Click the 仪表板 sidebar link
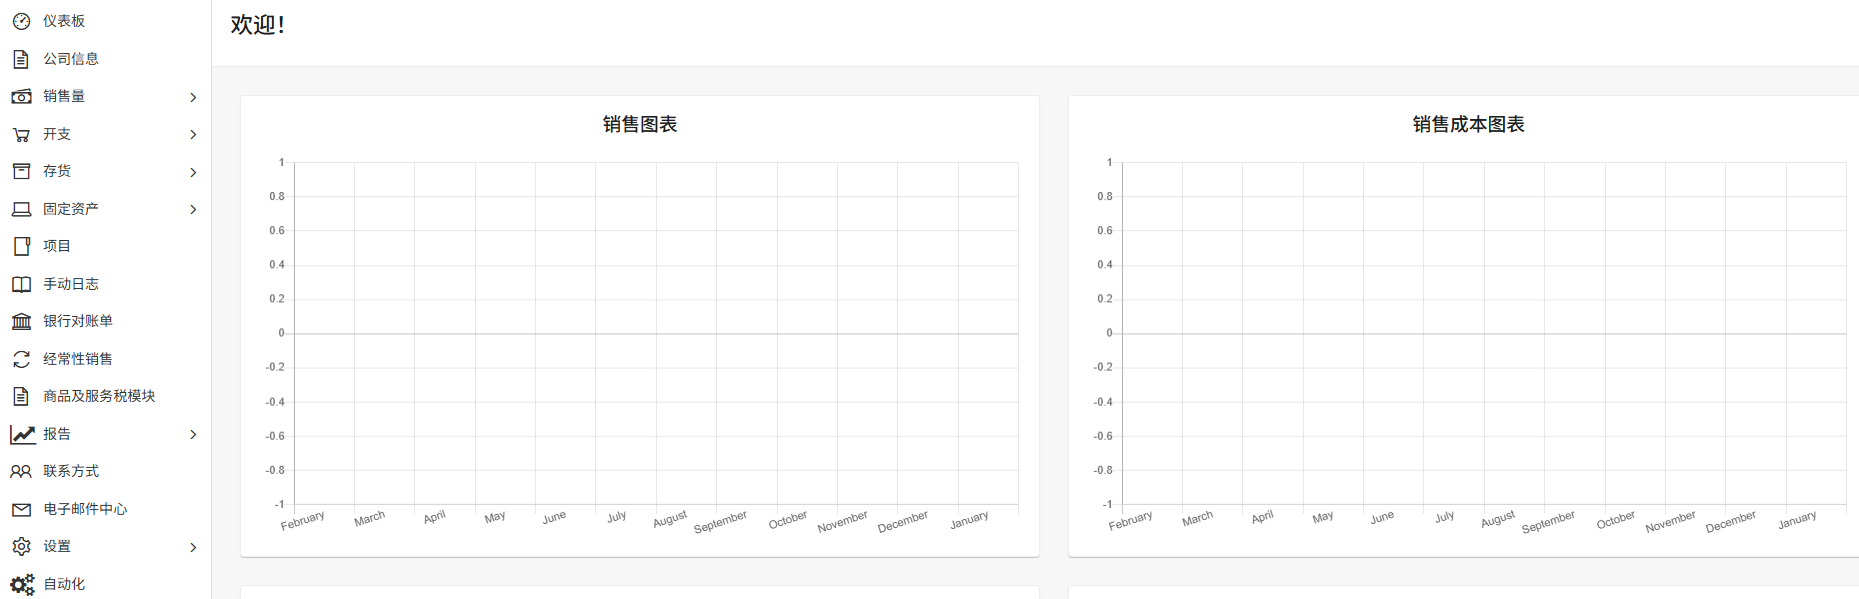The width and height of the screenshot is (1859, 599). click(64, 21)
